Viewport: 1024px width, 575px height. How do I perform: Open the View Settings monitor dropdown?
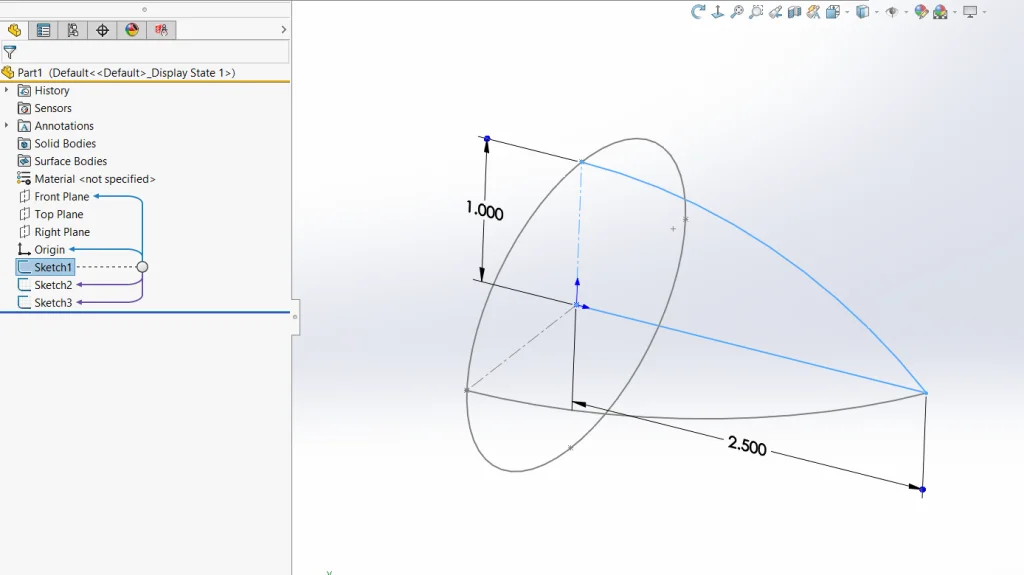[x=984, y=12]
